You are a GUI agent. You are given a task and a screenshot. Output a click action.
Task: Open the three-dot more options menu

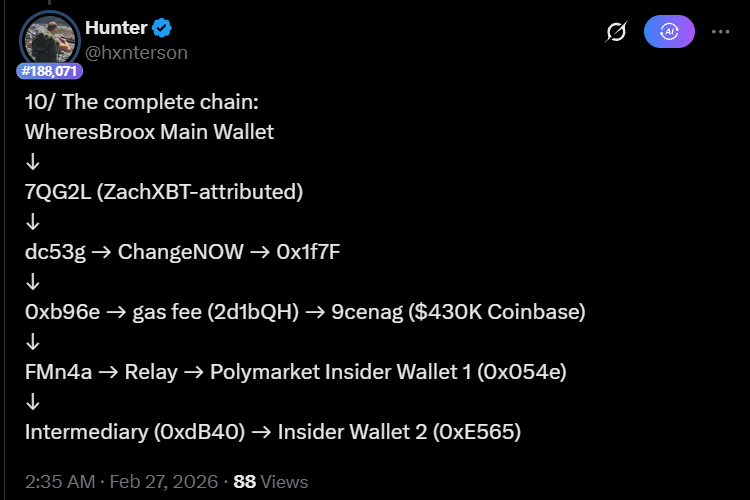(x=720, y=32)
